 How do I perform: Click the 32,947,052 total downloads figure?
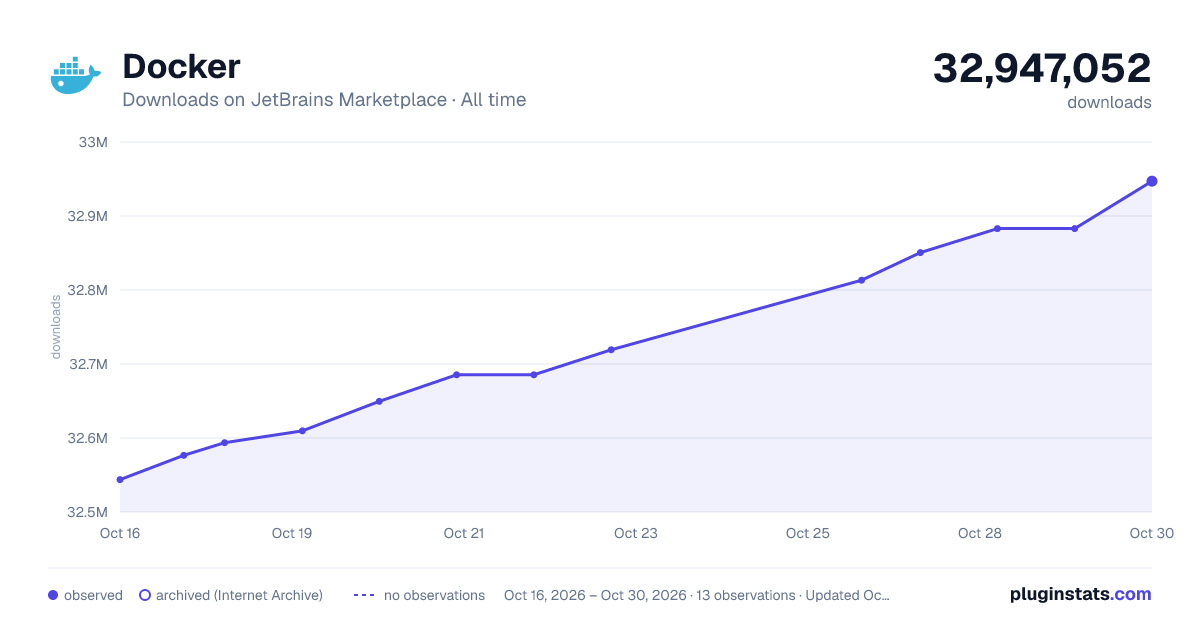[1042, 68]
